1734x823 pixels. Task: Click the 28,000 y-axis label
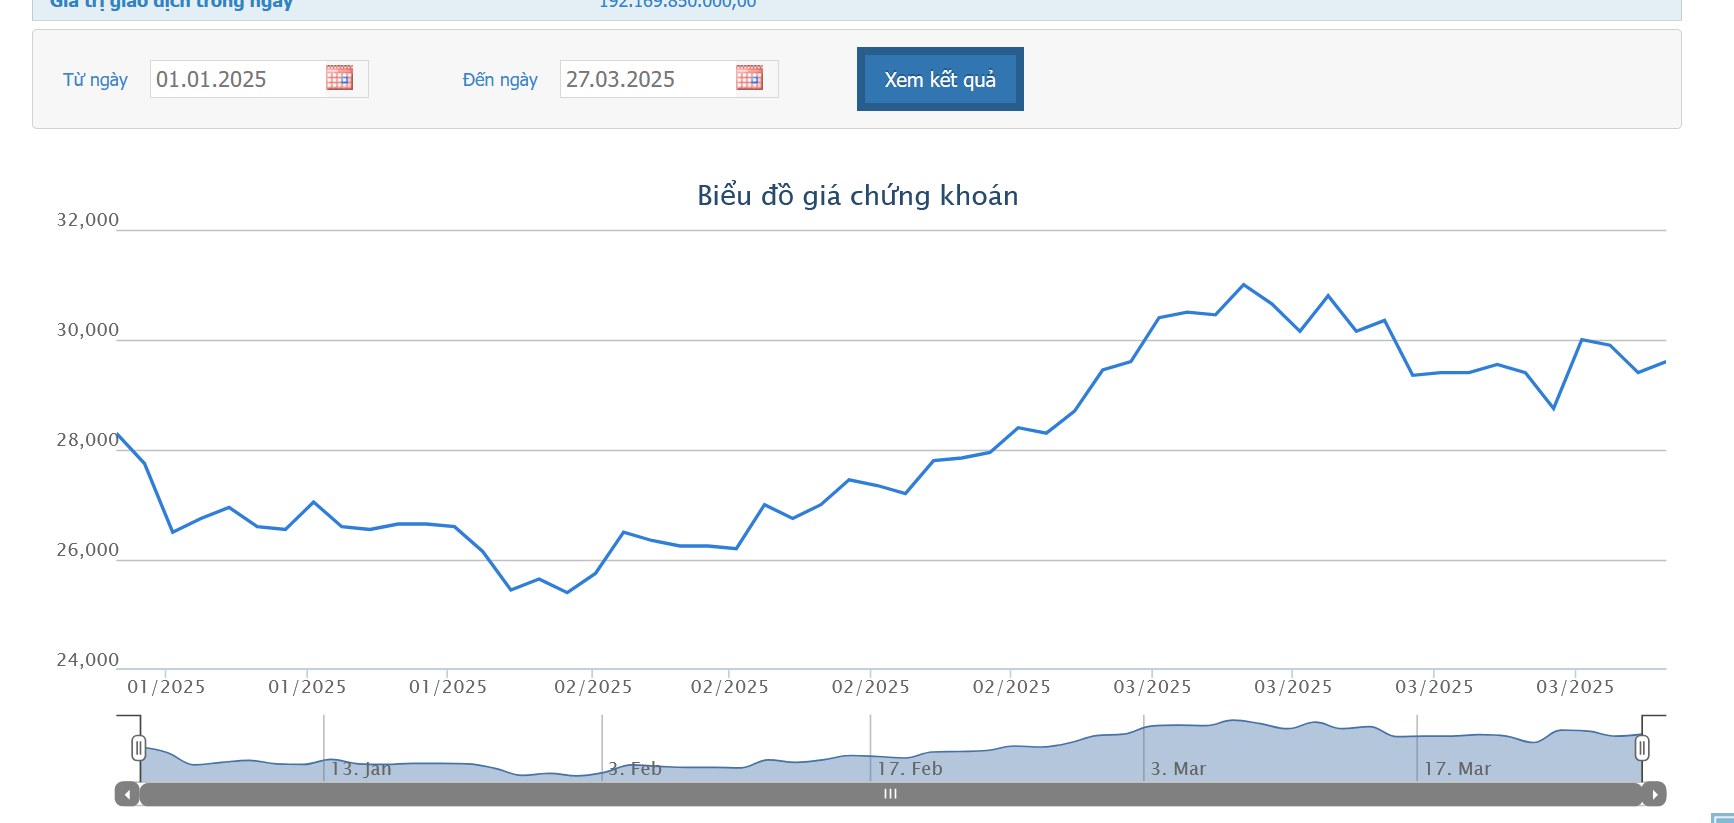pyautogui.click(x=88, y=440)
